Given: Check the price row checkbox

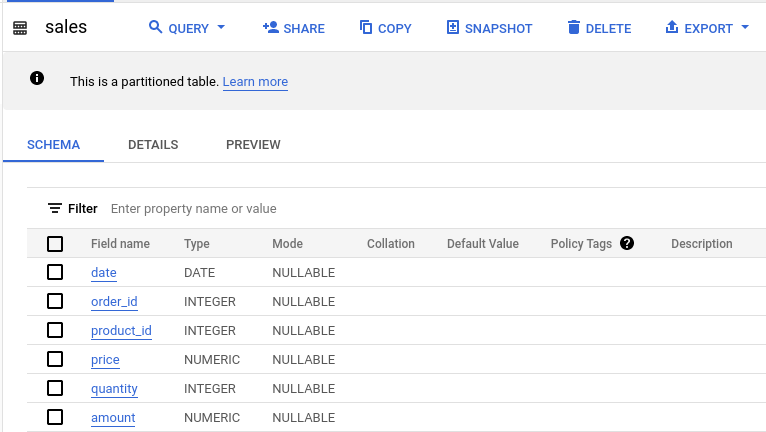Looking at the screenshot, I should point(55,359).
